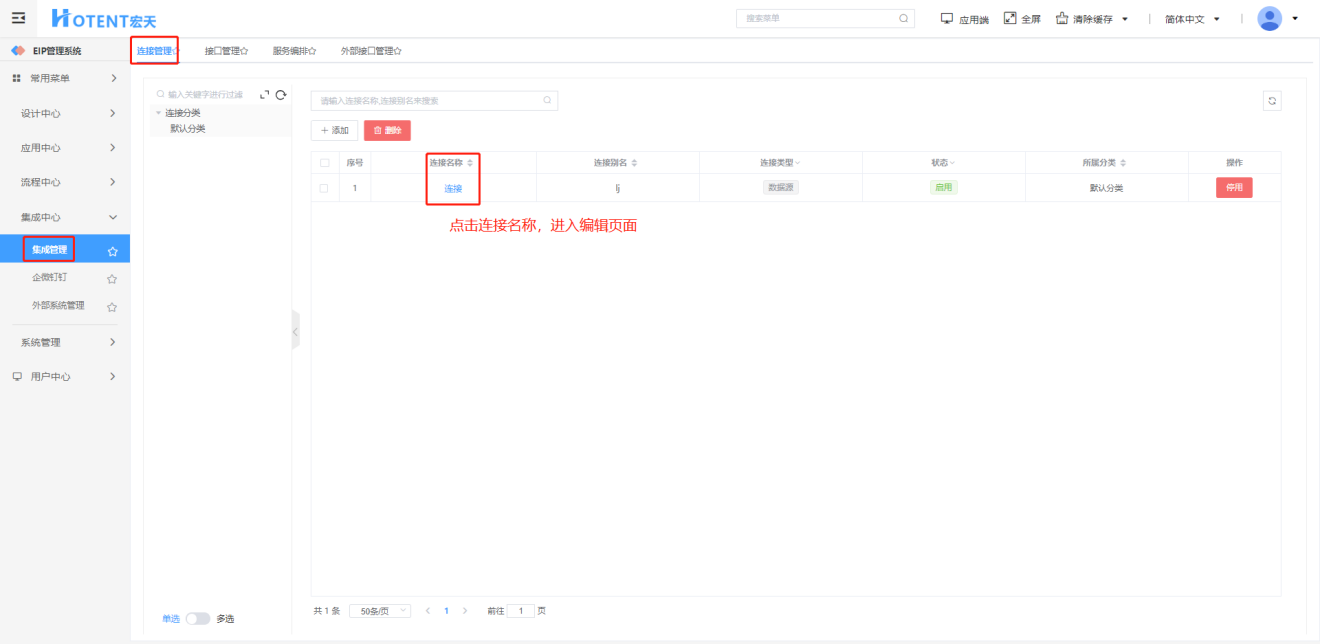Collapse the sidebar with the hamburger icon
This screenshot has width=1320, height=644.
pyautogui.click(x=18, y=18)
